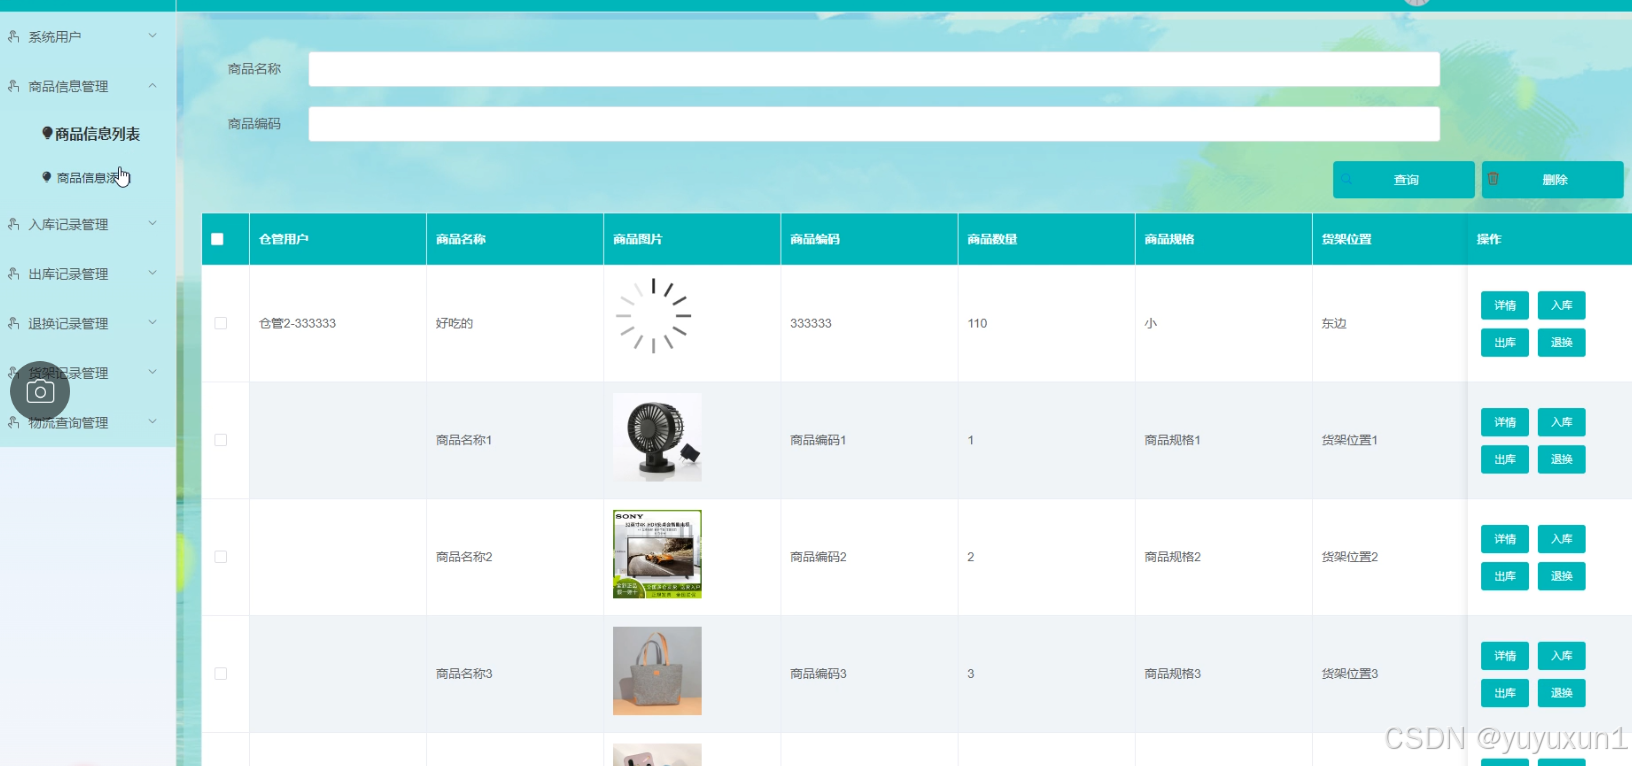The height and width of the screenshot is (766, 1632).
Task: Open the handbag image of 商品名称3
Action: point(657,671)
